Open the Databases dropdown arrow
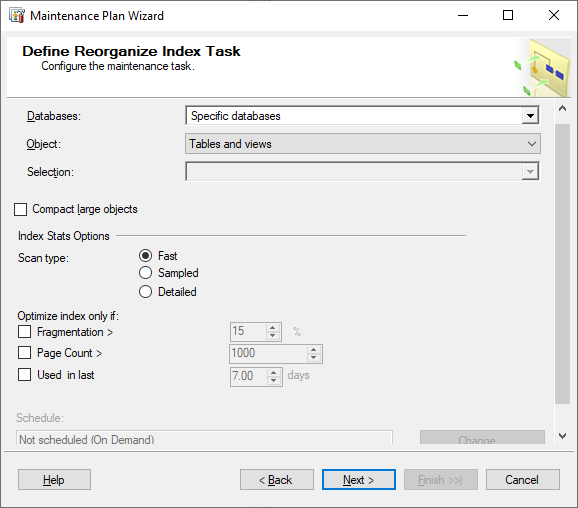 pos(530,116)
